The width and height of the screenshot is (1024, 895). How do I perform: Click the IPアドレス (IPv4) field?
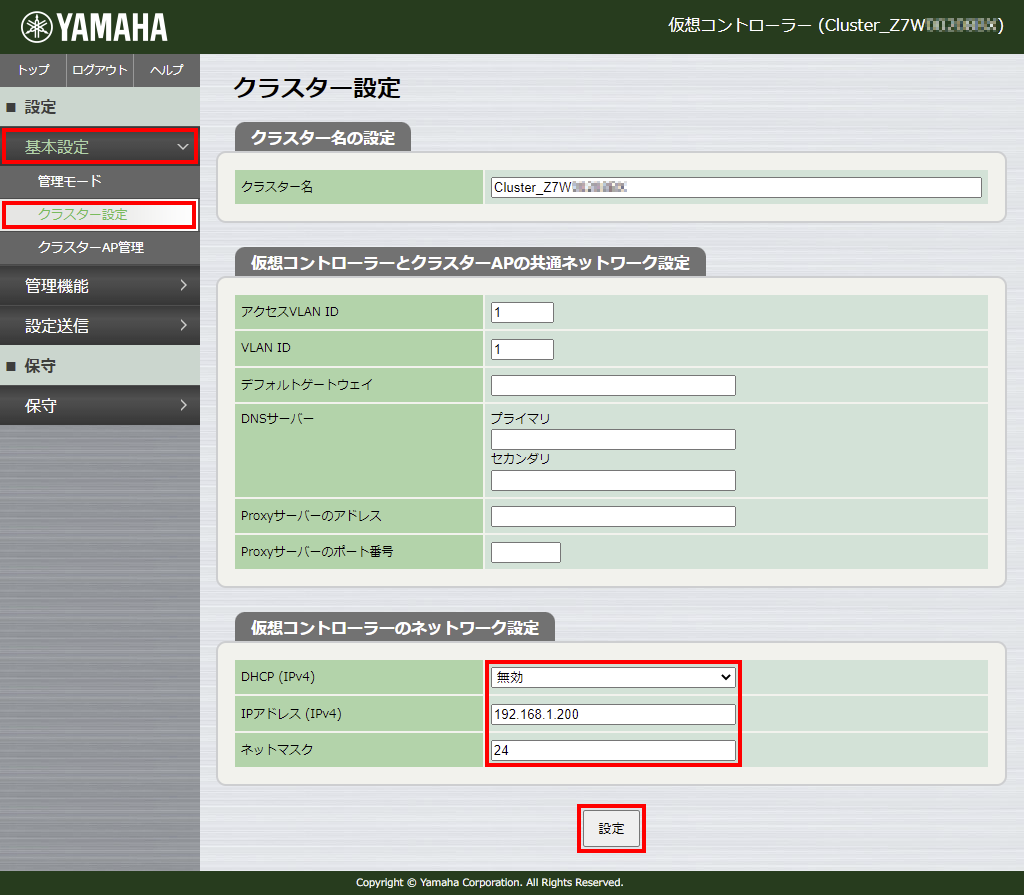click(613, 714)
